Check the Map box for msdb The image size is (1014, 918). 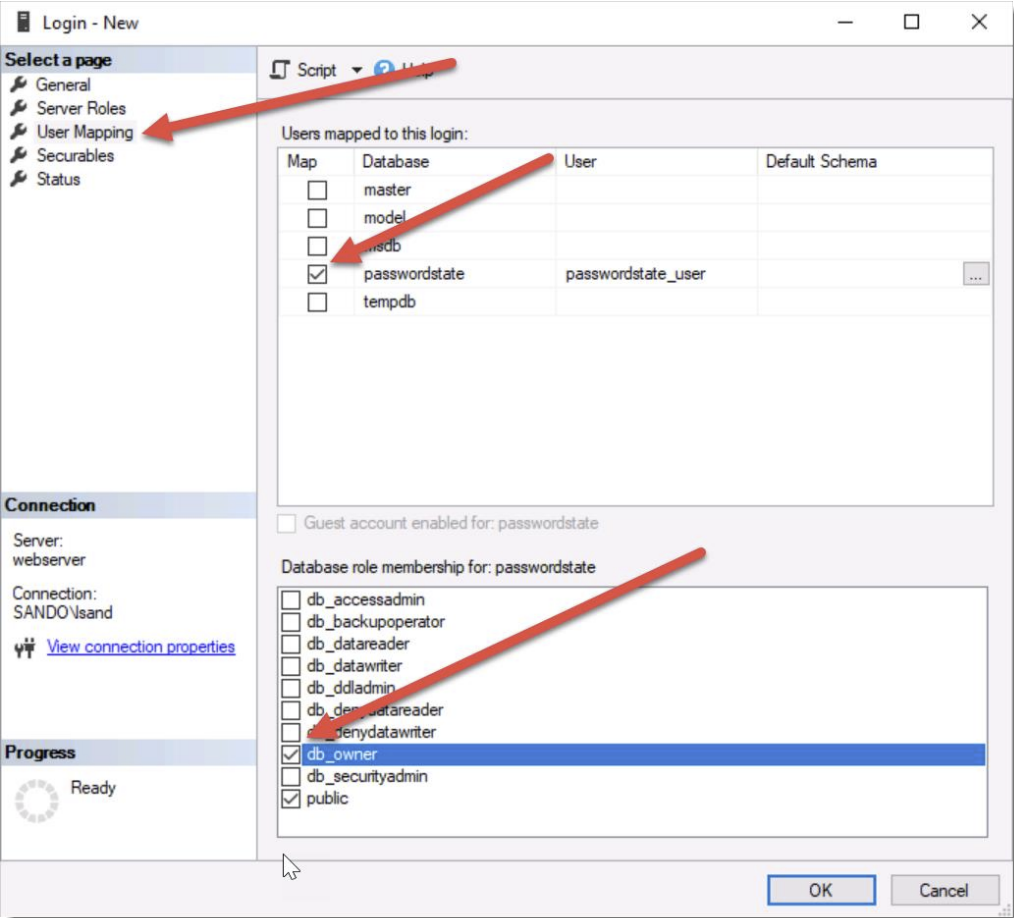[317, 246]
